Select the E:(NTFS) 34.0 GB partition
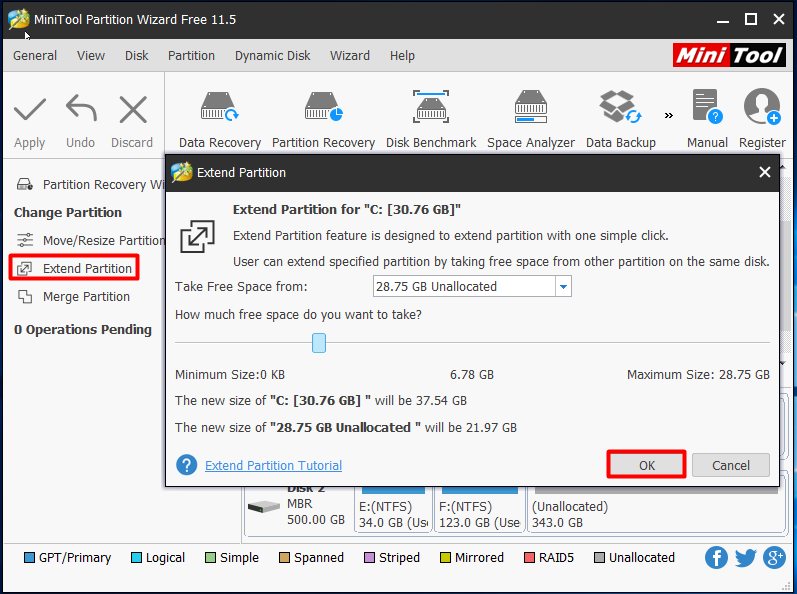The height and width of the screenshot is (594, 797). pos(393,508)
